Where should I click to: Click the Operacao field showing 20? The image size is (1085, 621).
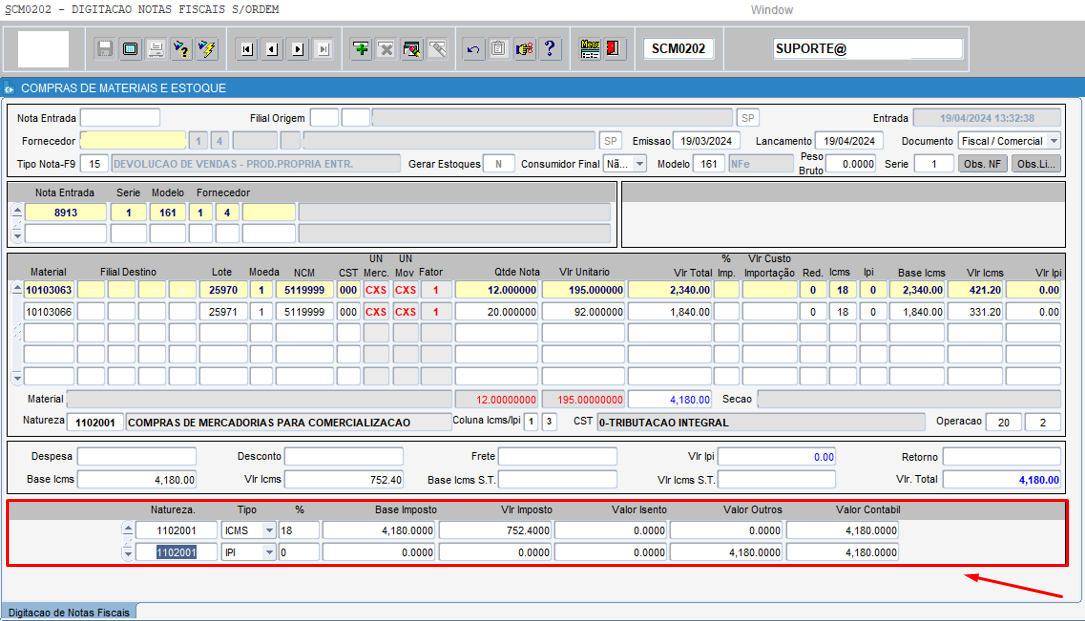[1003, 422]
